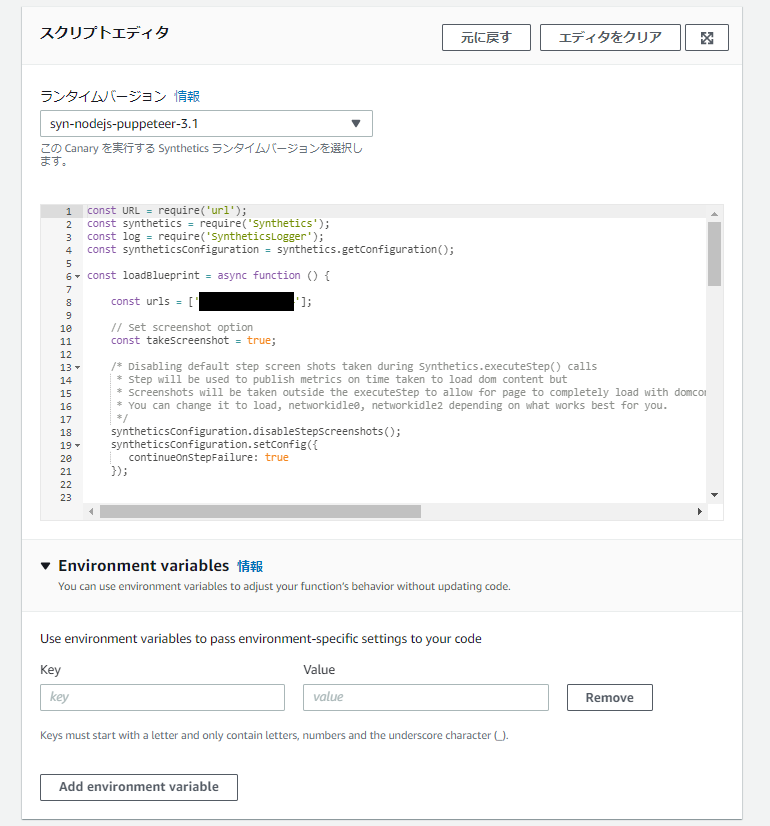The width and height of the screenshot is (770, 826).
Task: Click the horizontal scrollbar right arrow
Action: [x=699, y=512]
